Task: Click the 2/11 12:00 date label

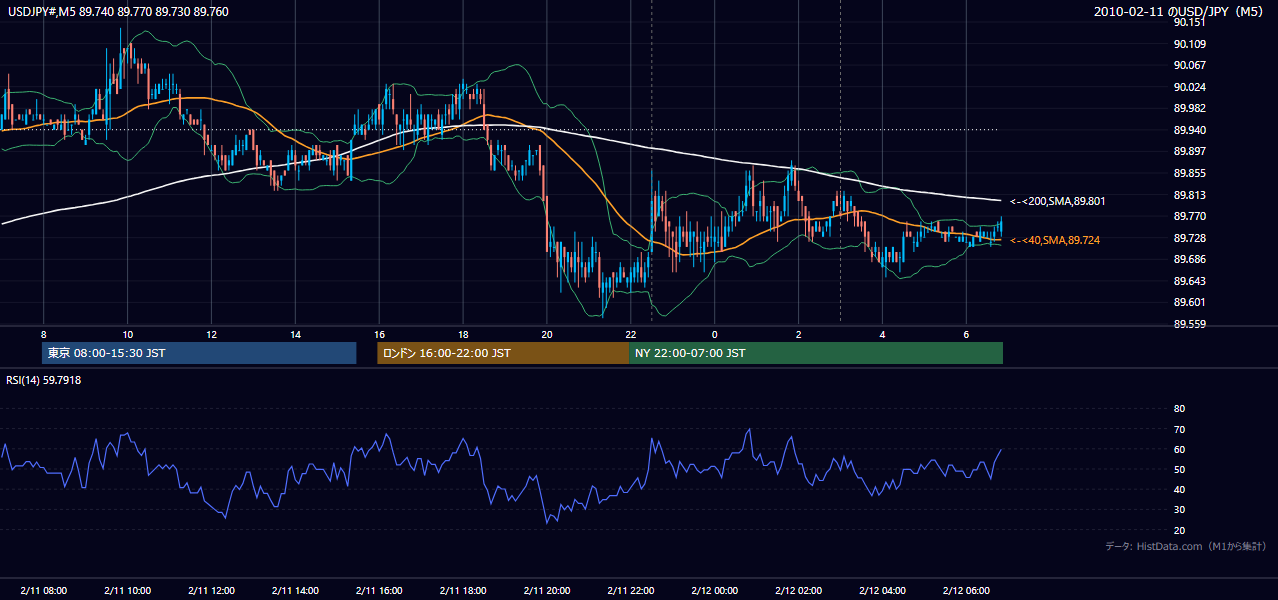Action: 211,591
